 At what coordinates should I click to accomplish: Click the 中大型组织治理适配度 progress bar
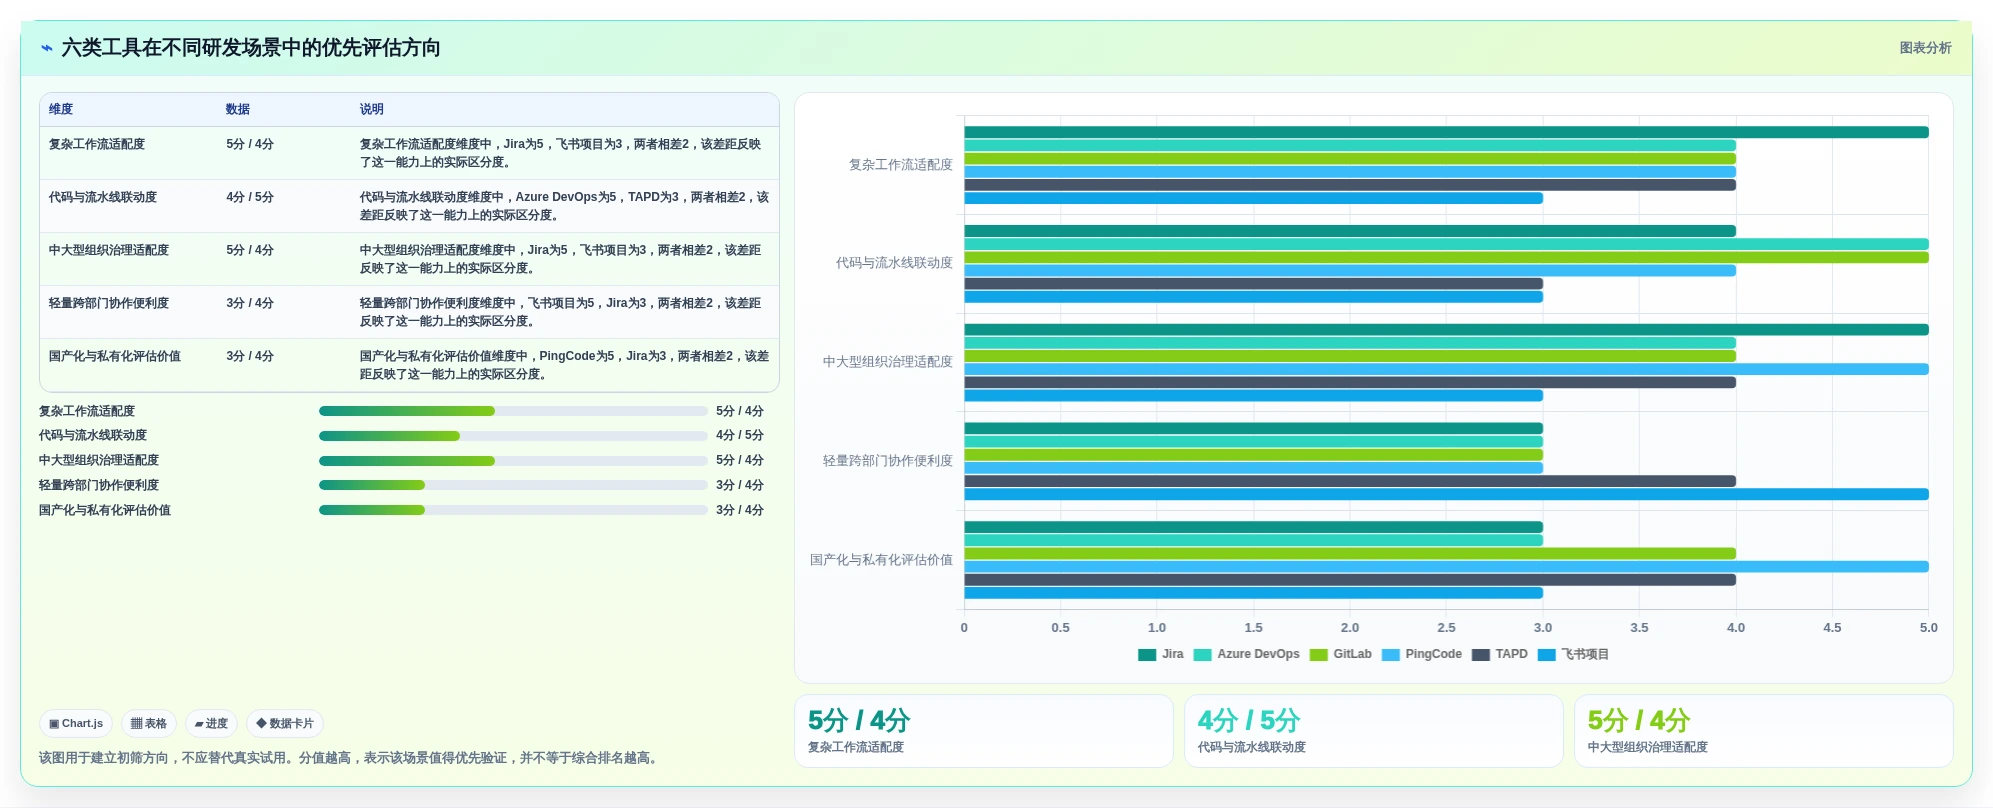pos(513,461)
